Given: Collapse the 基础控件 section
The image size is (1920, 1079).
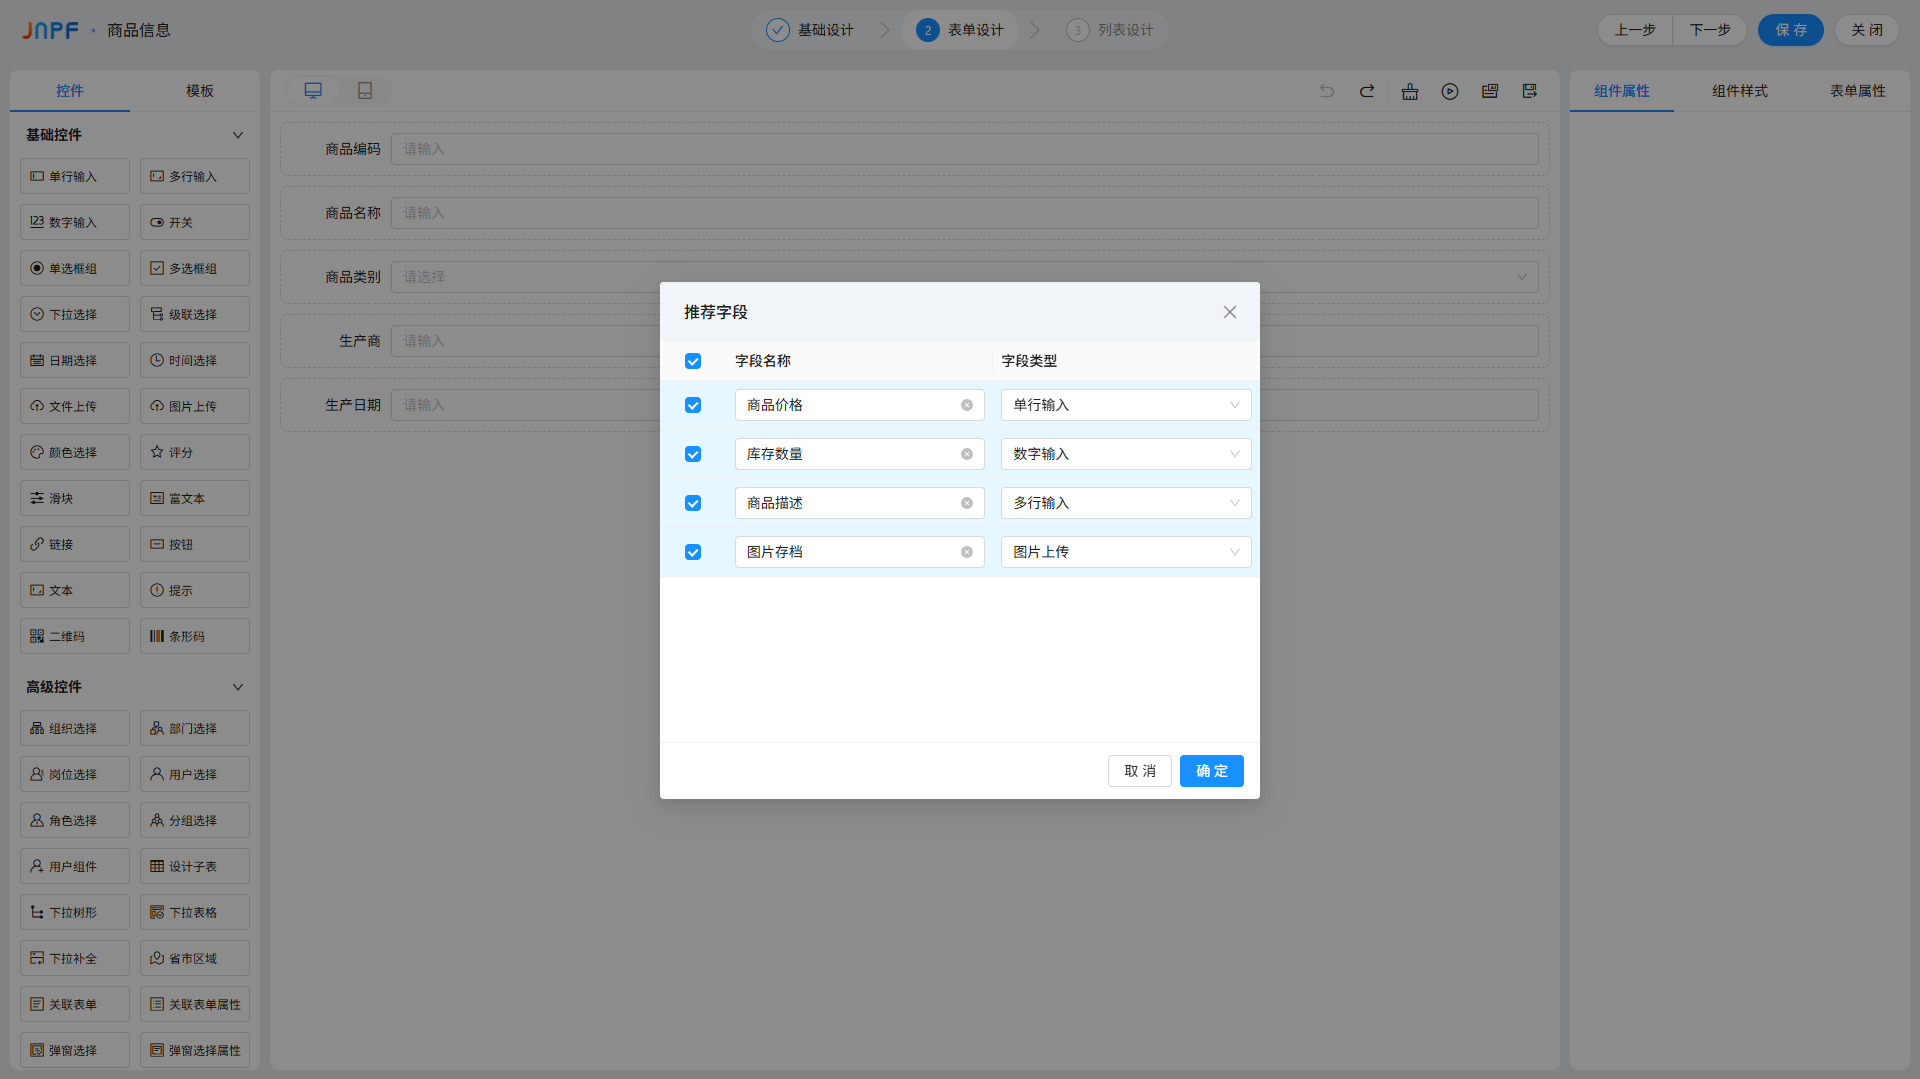Looking at the screenshot, I should [x=238, y=135].
